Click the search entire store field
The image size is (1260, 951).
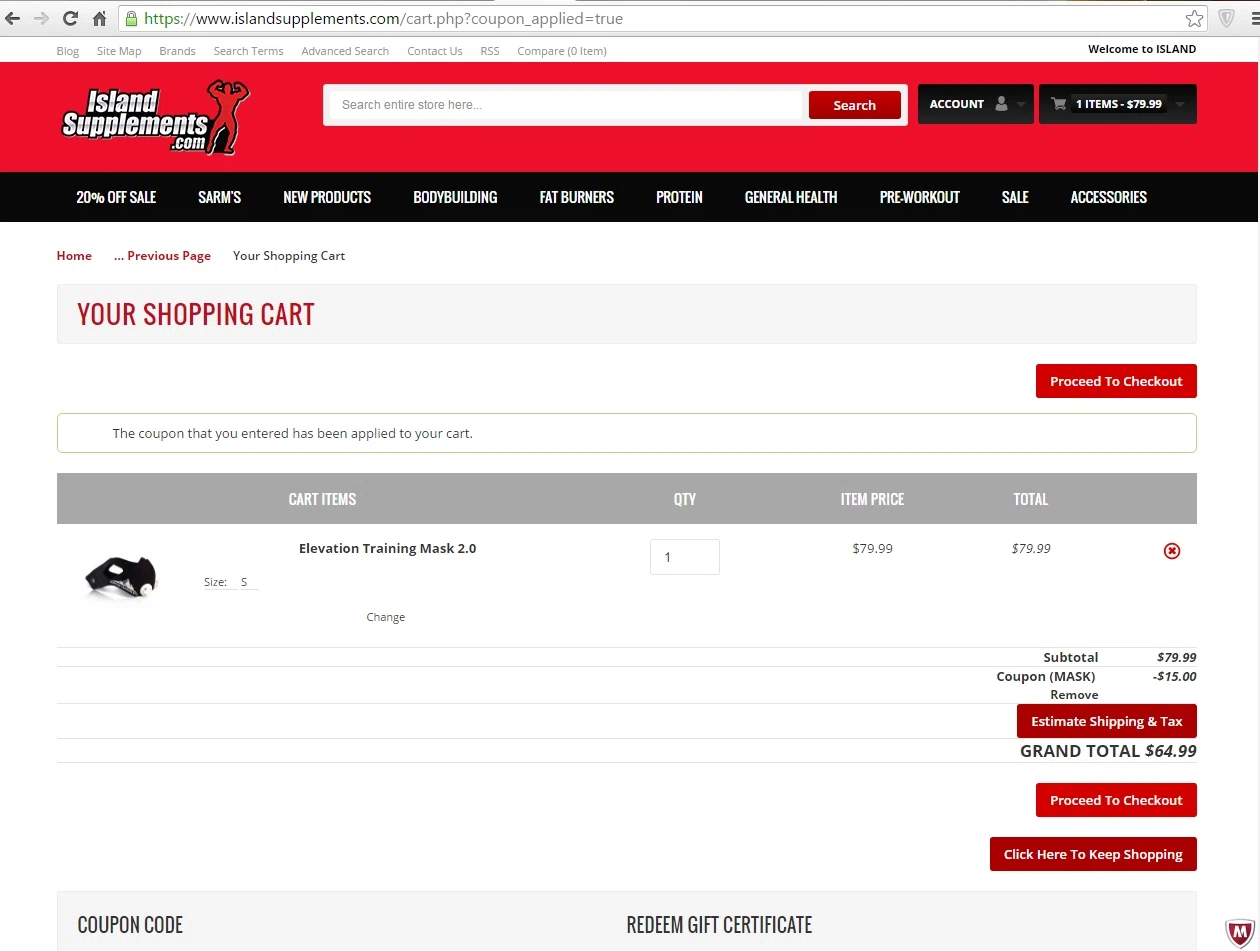(x=566, y=105)
